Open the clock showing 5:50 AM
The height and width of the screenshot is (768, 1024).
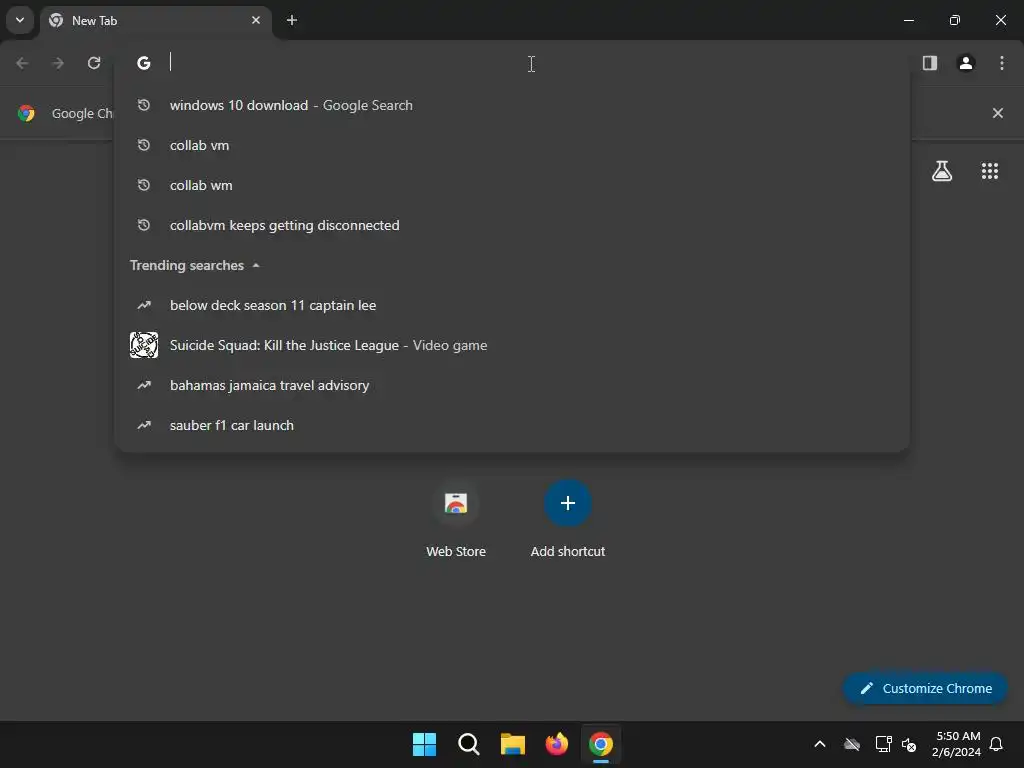coord(957,744)
